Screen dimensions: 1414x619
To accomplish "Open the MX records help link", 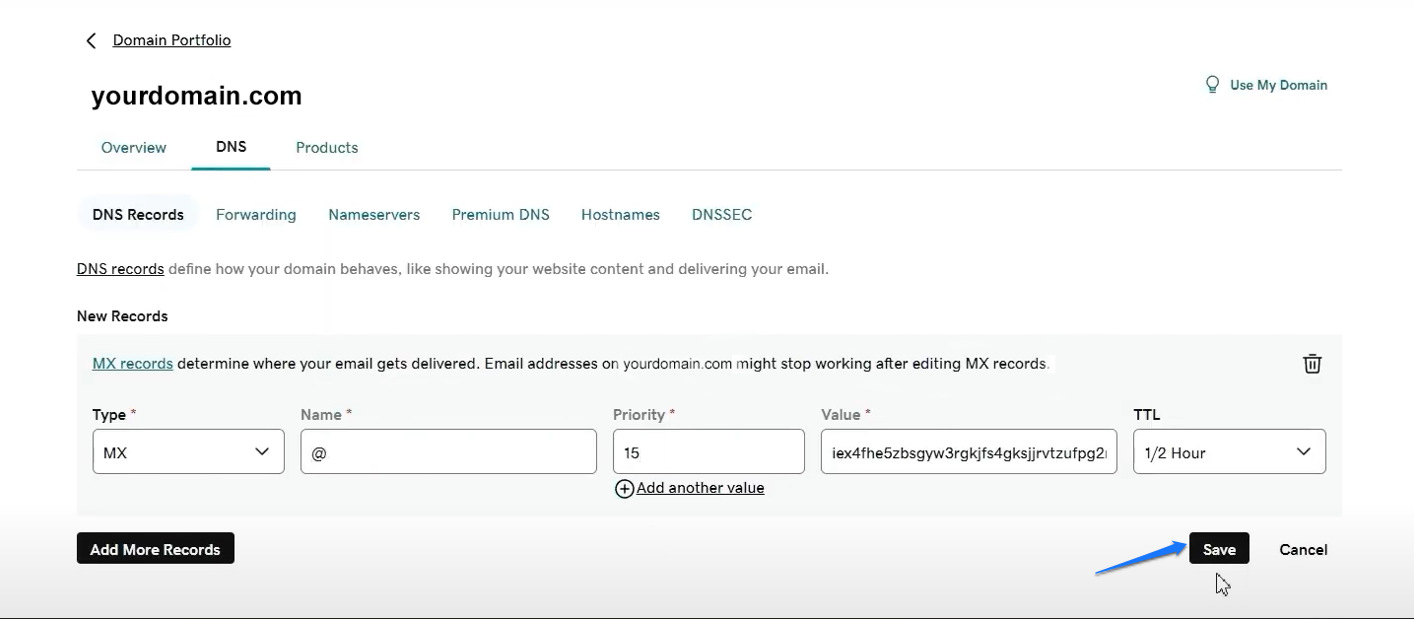I will (132, 364).
